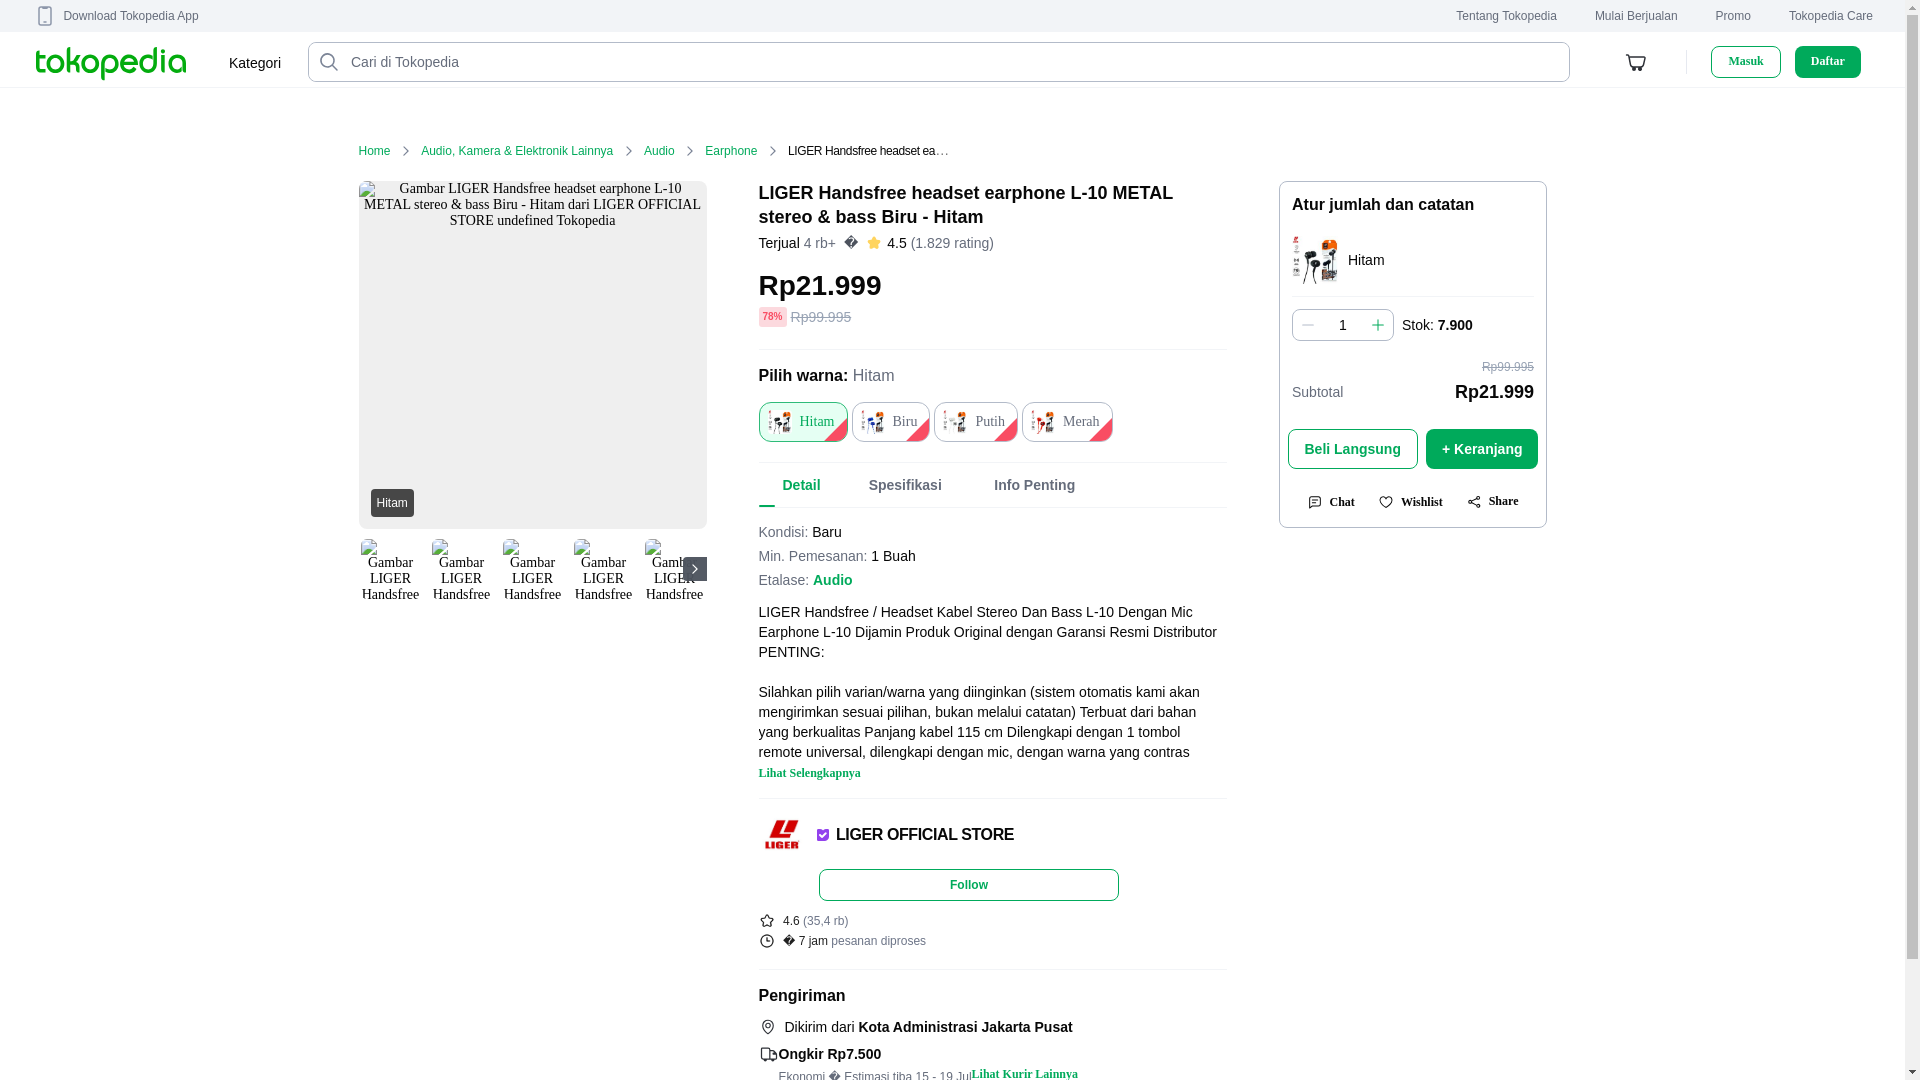Click the quantity input field
The height and width of the screenshot is (1080, 1920).
coord(1343,325)
